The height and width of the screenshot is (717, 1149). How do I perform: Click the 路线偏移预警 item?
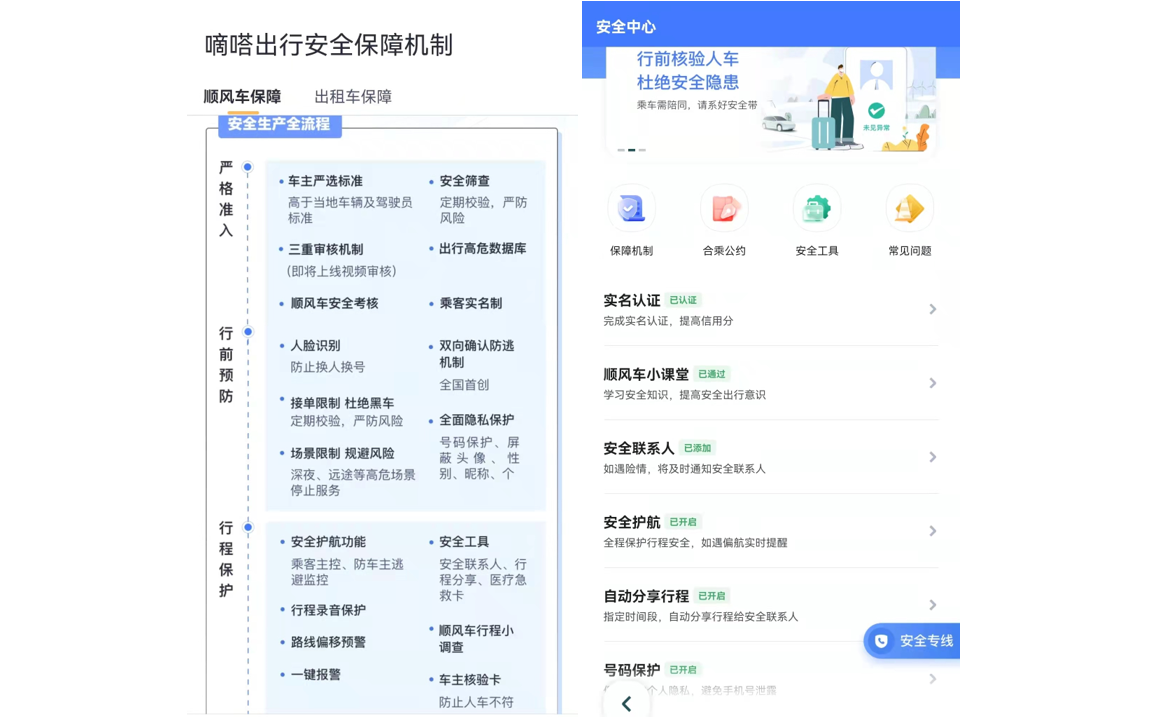pyautogui.click(x=328, y=642)
